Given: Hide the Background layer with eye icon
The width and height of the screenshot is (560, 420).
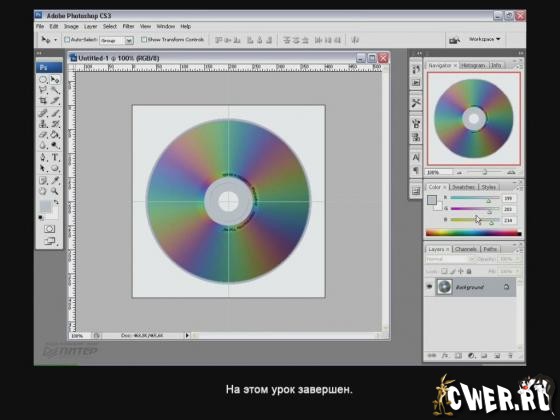Looking at the screenshot, I should point(429,286).
